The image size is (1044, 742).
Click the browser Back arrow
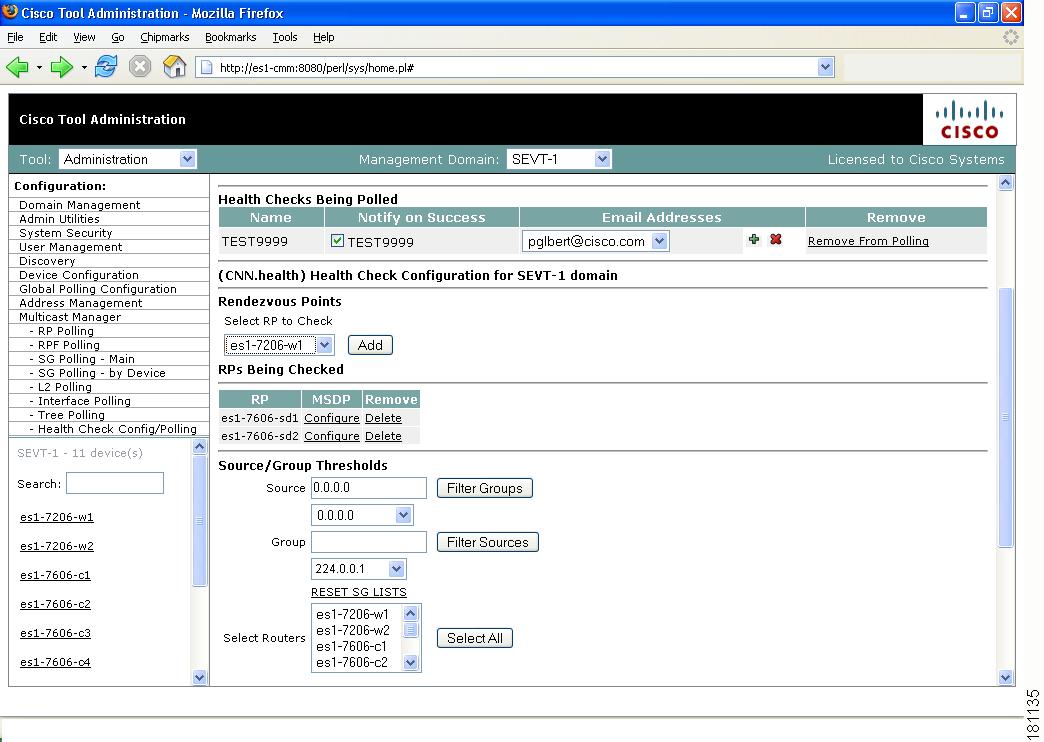[17, 67]
